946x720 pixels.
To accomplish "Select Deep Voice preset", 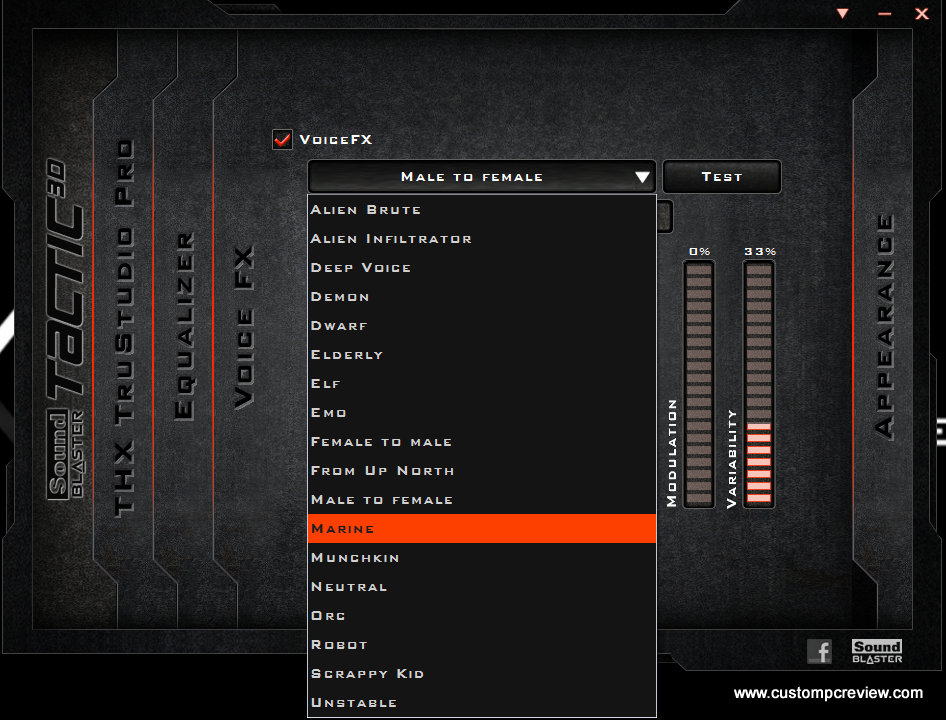I will [481, 267].
